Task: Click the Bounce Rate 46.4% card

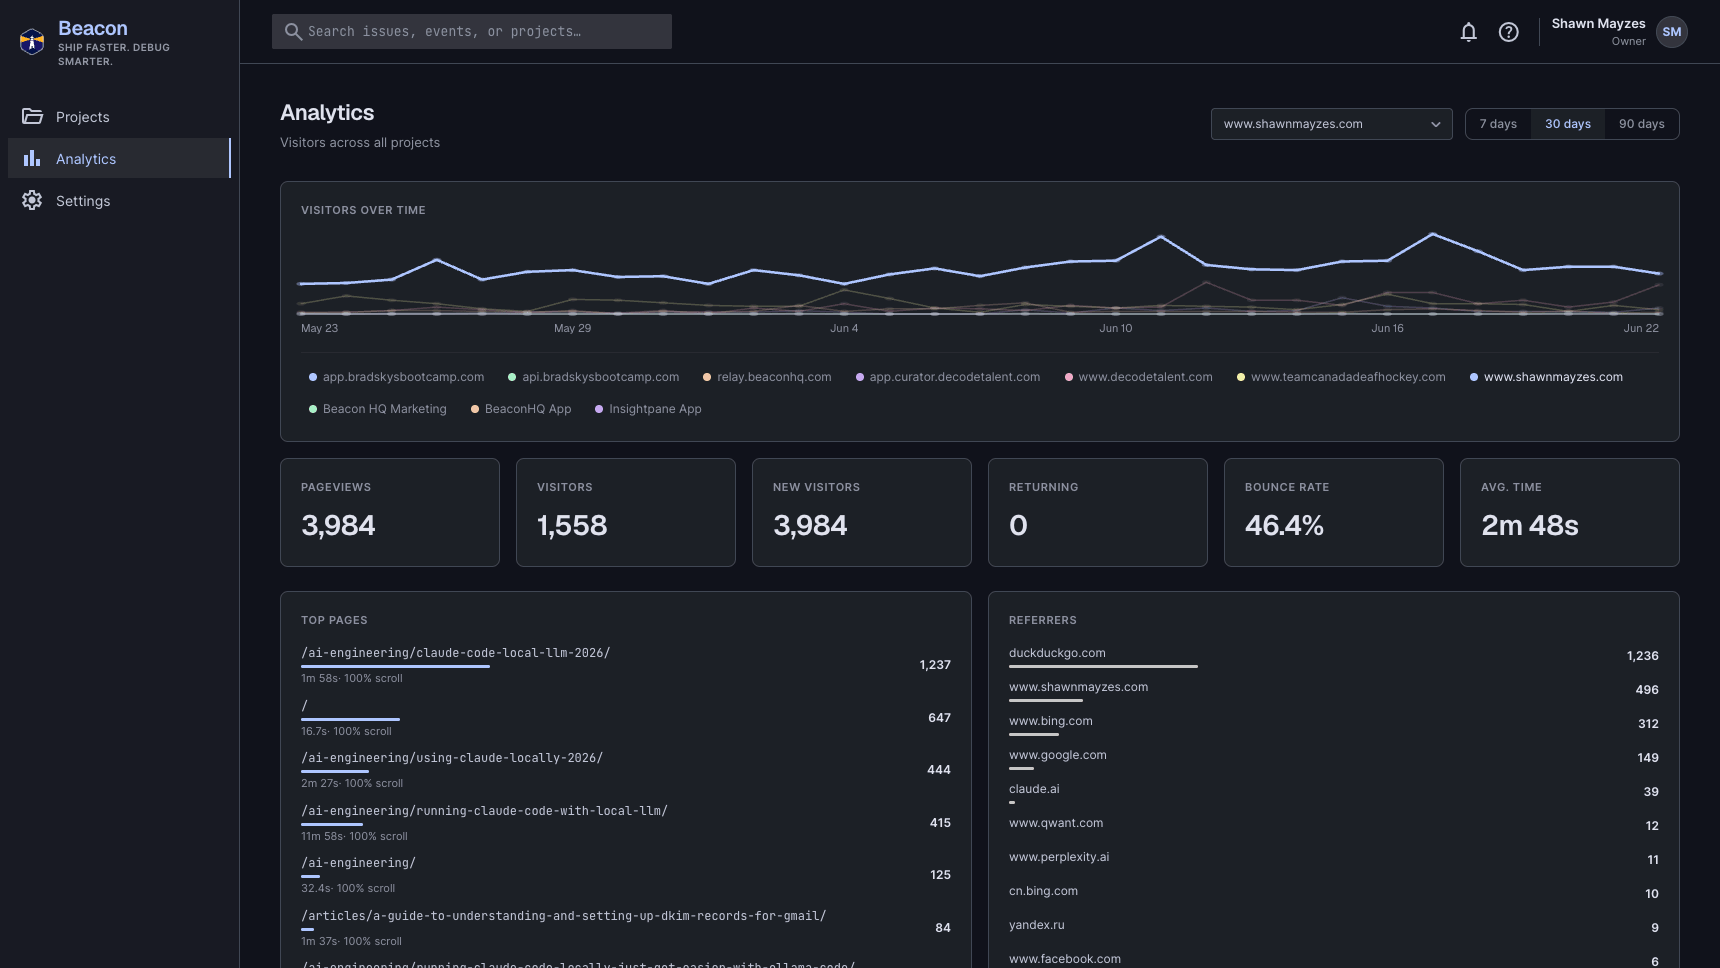Action: tap(1334, 512)
